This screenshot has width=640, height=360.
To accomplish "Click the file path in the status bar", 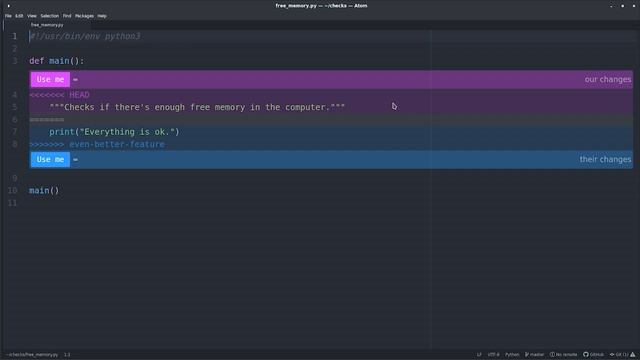I will tap(32, 355).
